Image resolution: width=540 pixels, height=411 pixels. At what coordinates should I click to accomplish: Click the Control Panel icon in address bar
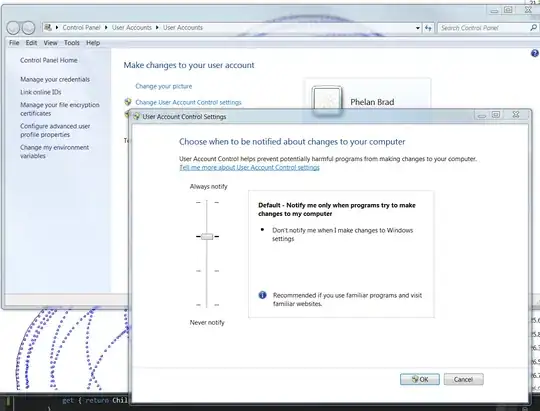(x=48, y=27)
